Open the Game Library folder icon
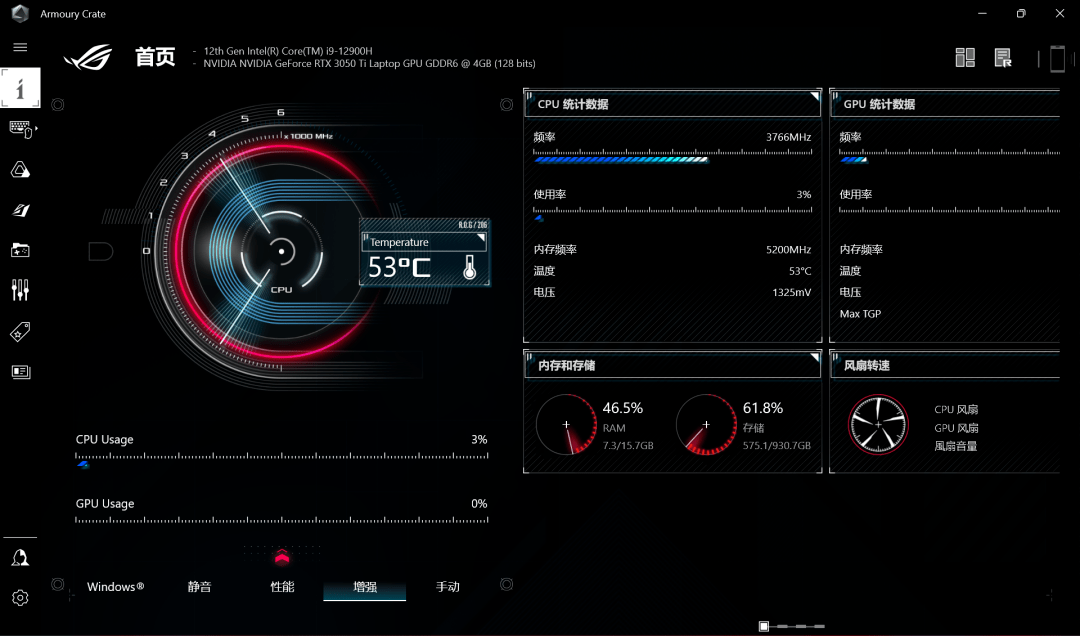 coord(20,250)
